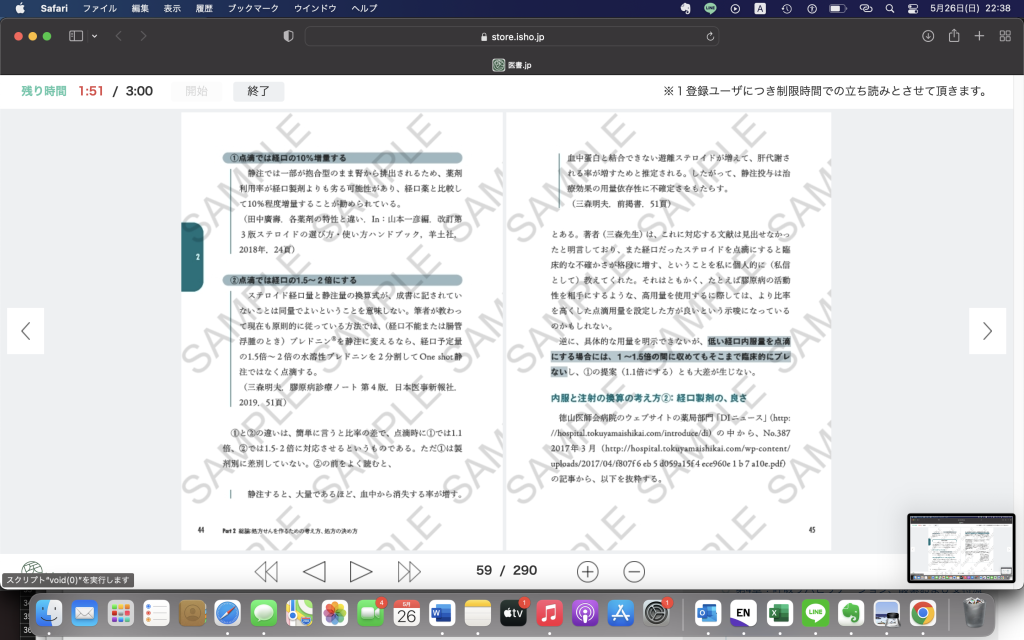Open the screenshot thumbnail preview
Screen dimensions: 1024x640
pyautogui.click(x=960, y=548)
